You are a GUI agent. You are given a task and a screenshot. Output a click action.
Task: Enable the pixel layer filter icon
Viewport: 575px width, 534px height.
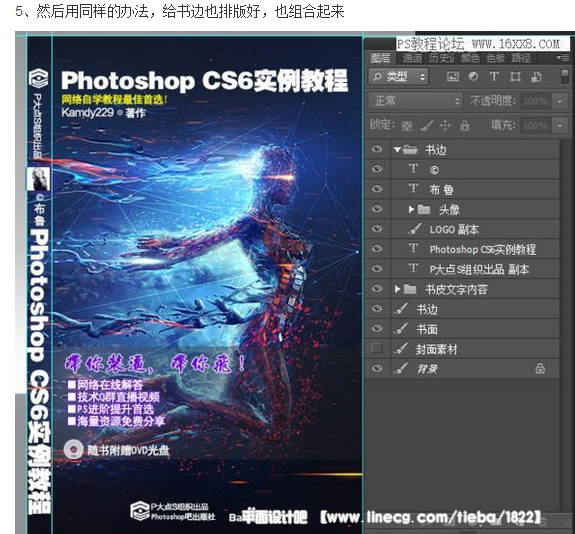pyautogui.click(x=453, y=76)
